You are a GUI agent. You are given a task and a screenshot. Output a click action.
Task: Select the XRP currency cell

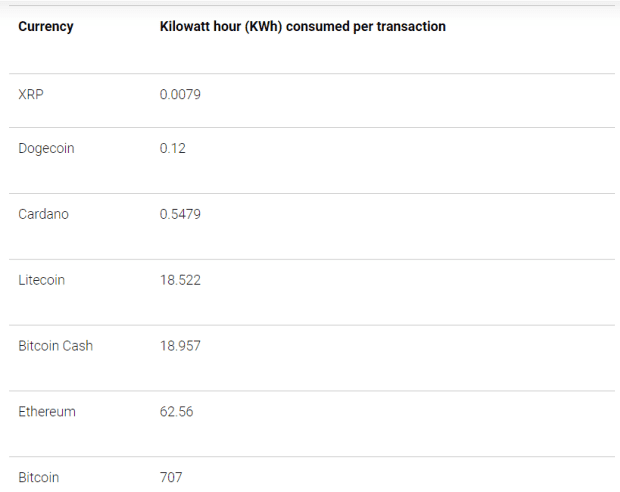tap(31, 93)
